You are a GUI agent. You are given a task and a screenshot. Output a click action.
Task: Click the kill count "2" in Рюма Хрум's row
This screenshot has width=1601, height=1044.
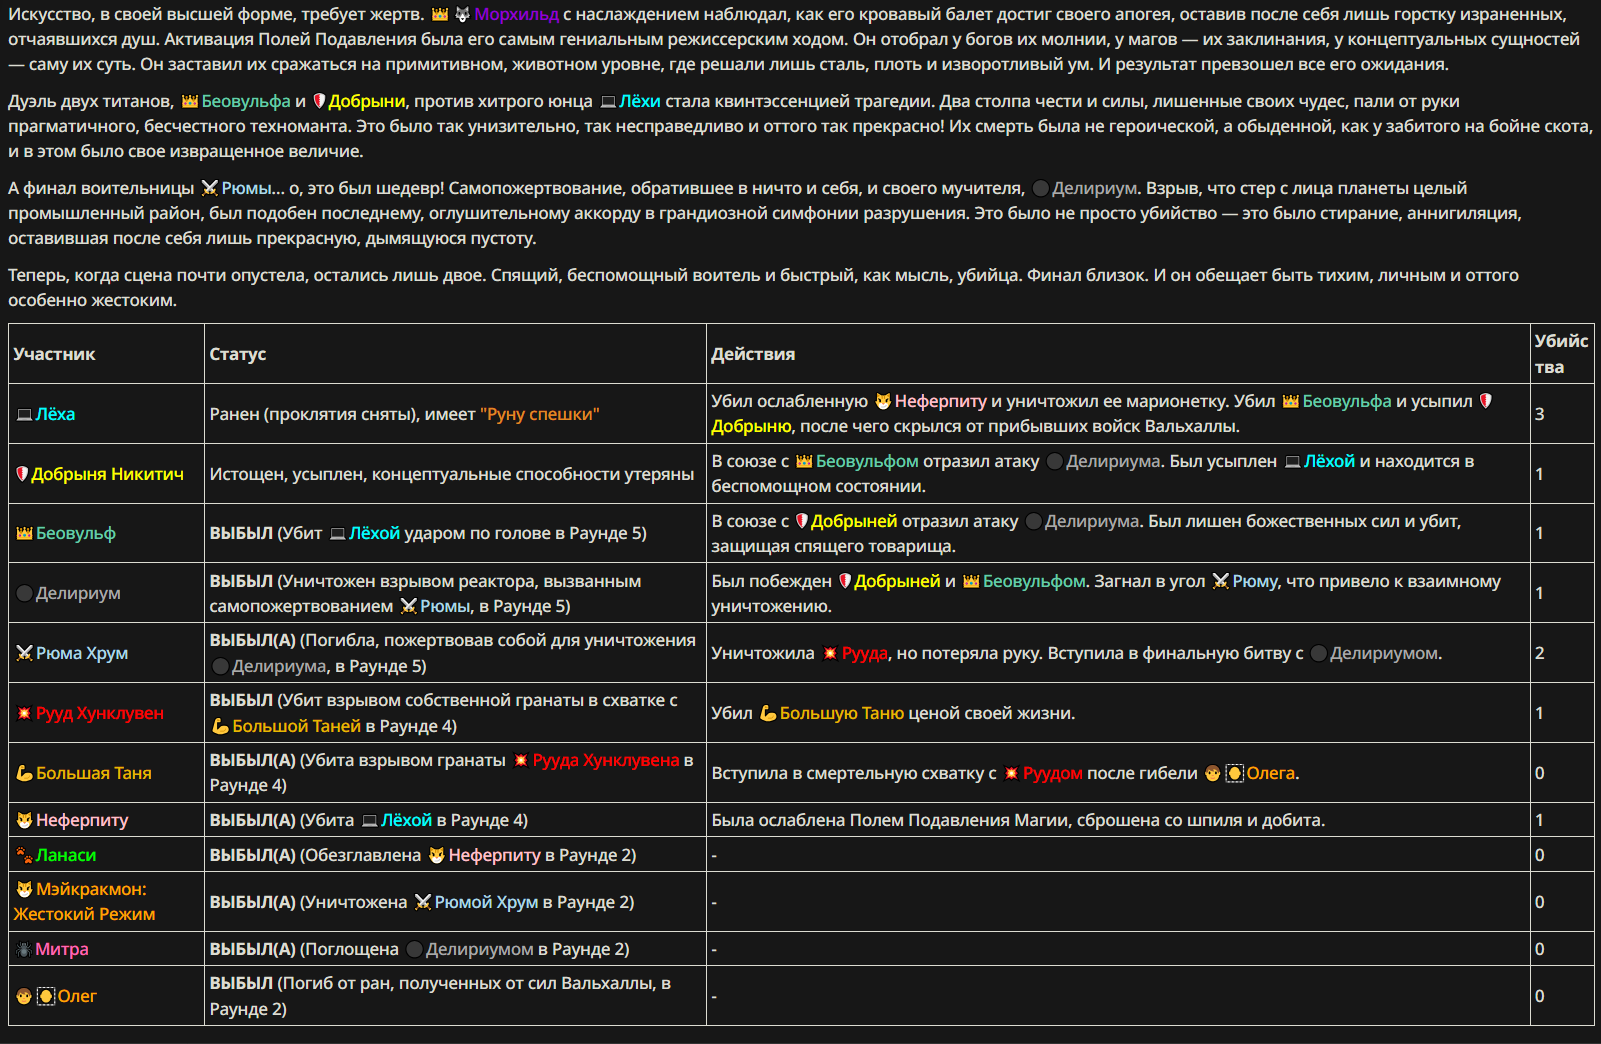[1540, 653]
